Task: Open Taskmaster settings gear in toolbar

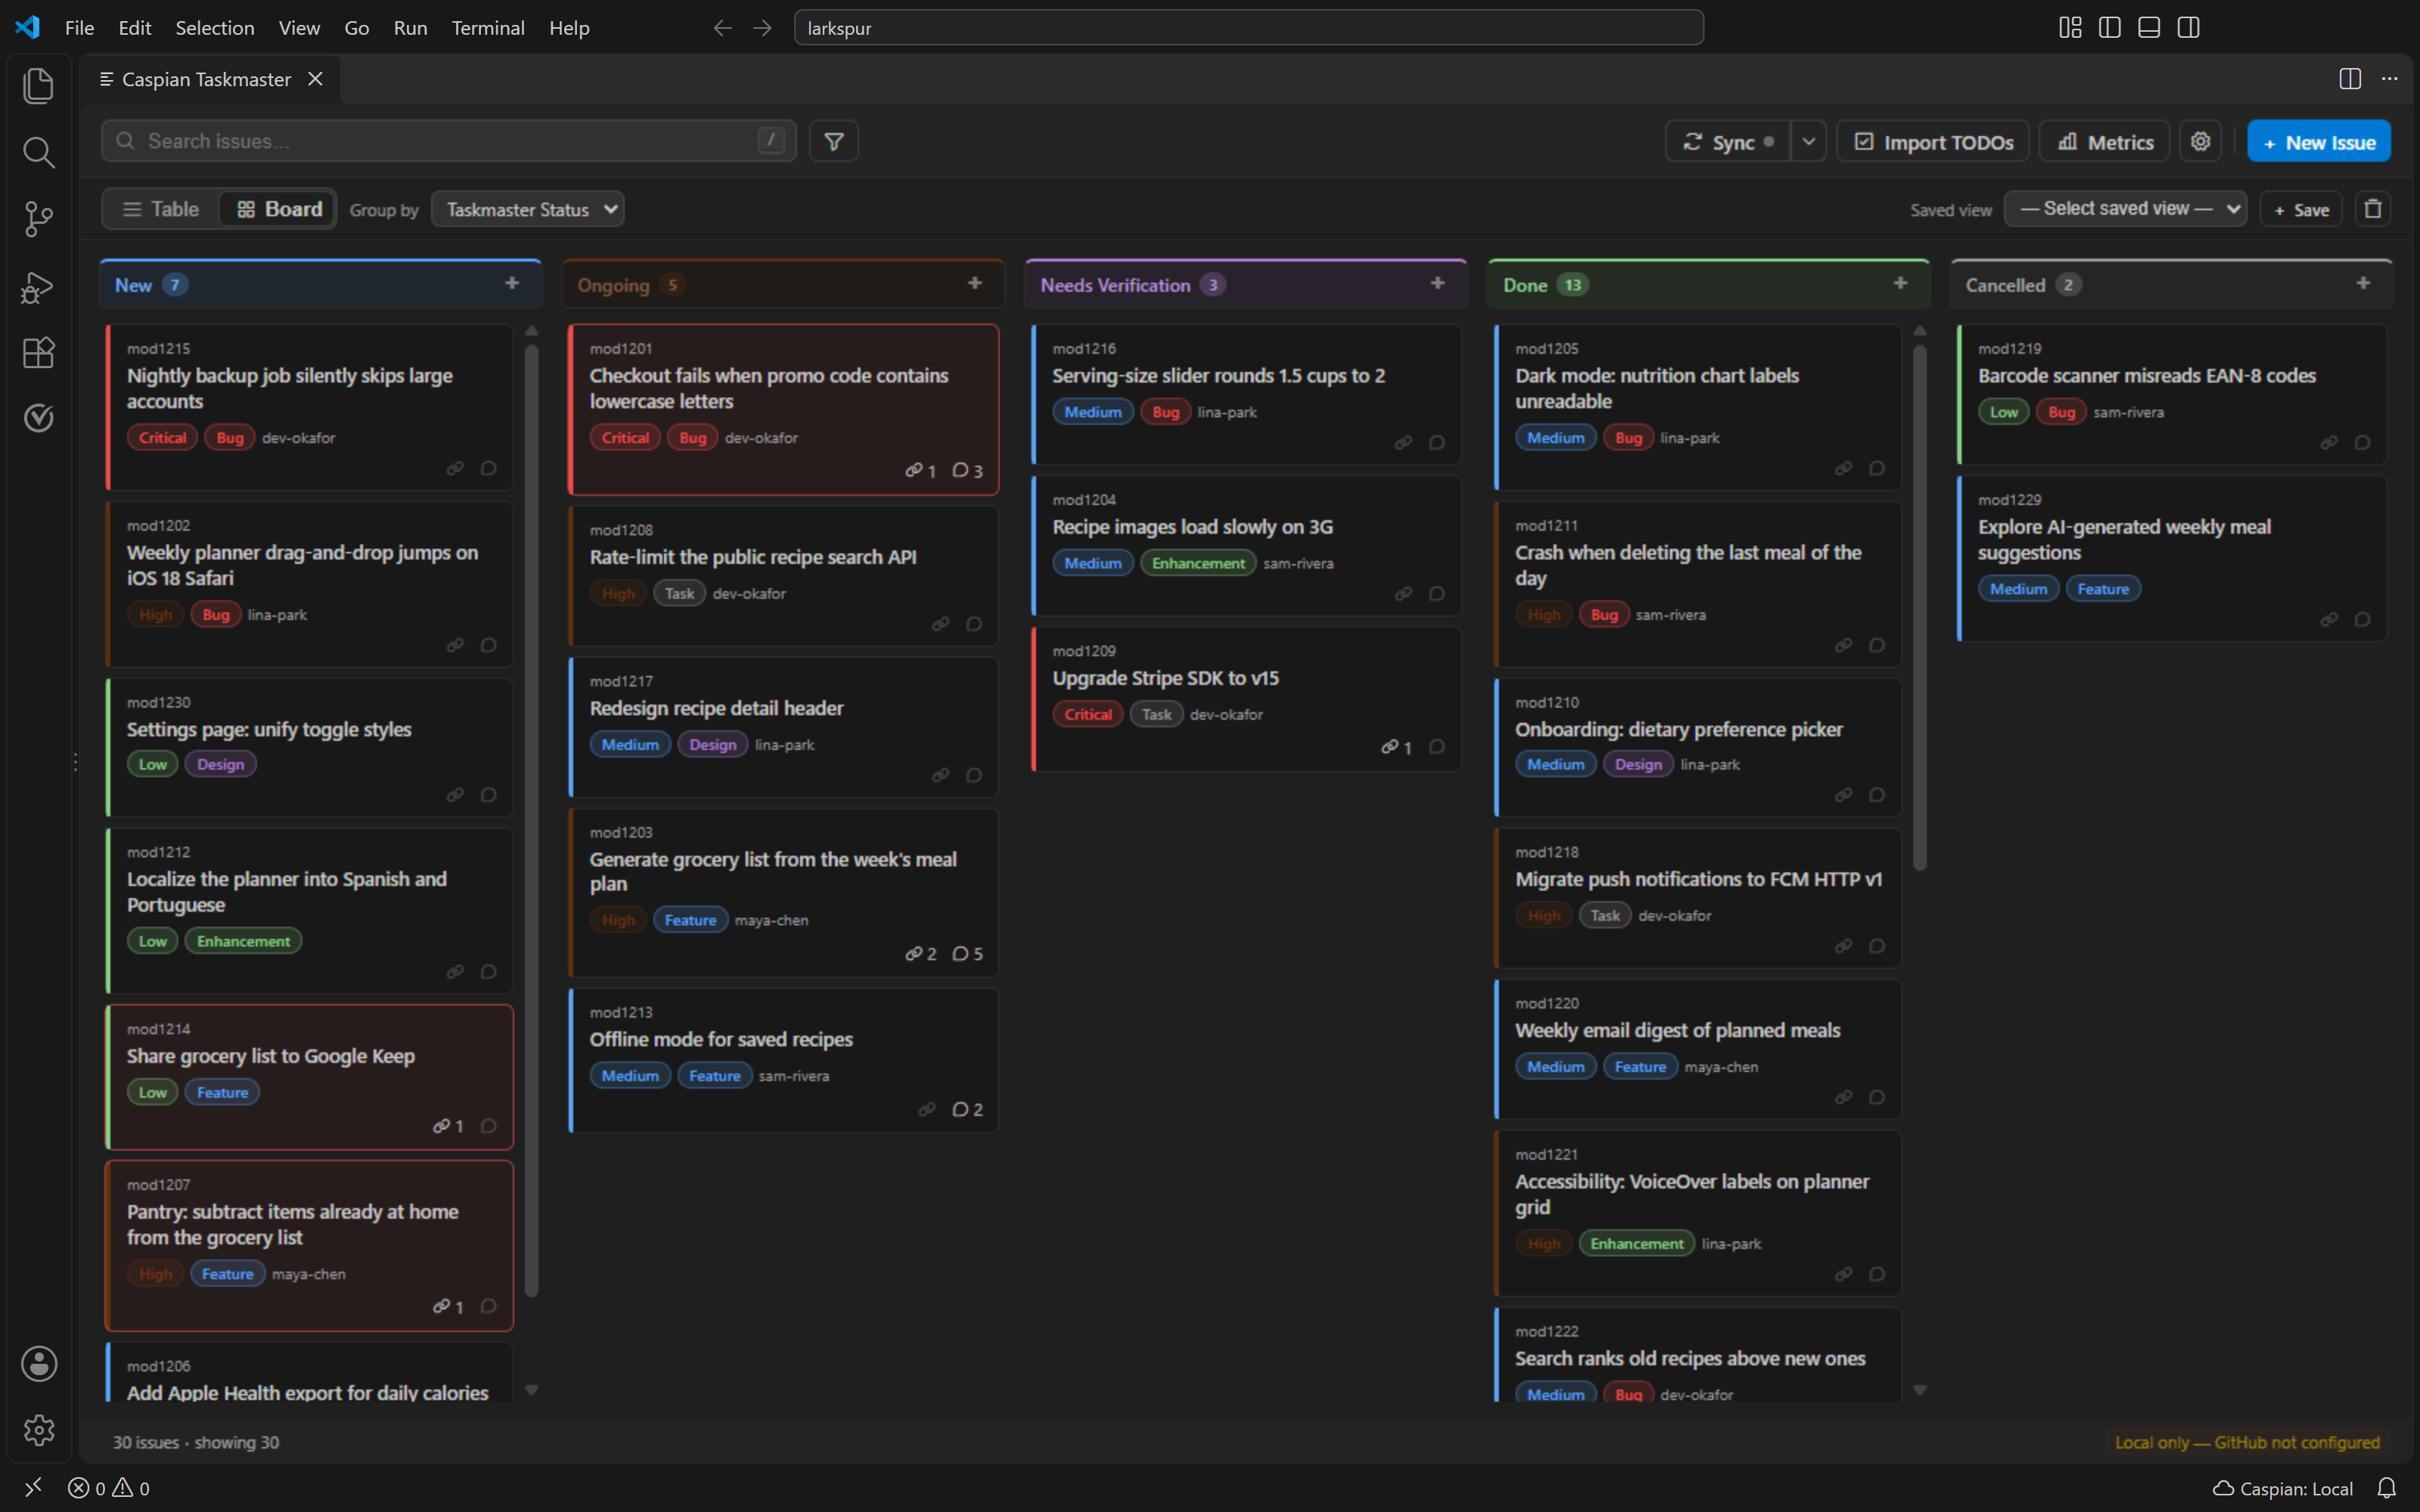Action: [x=2200, y=141]
